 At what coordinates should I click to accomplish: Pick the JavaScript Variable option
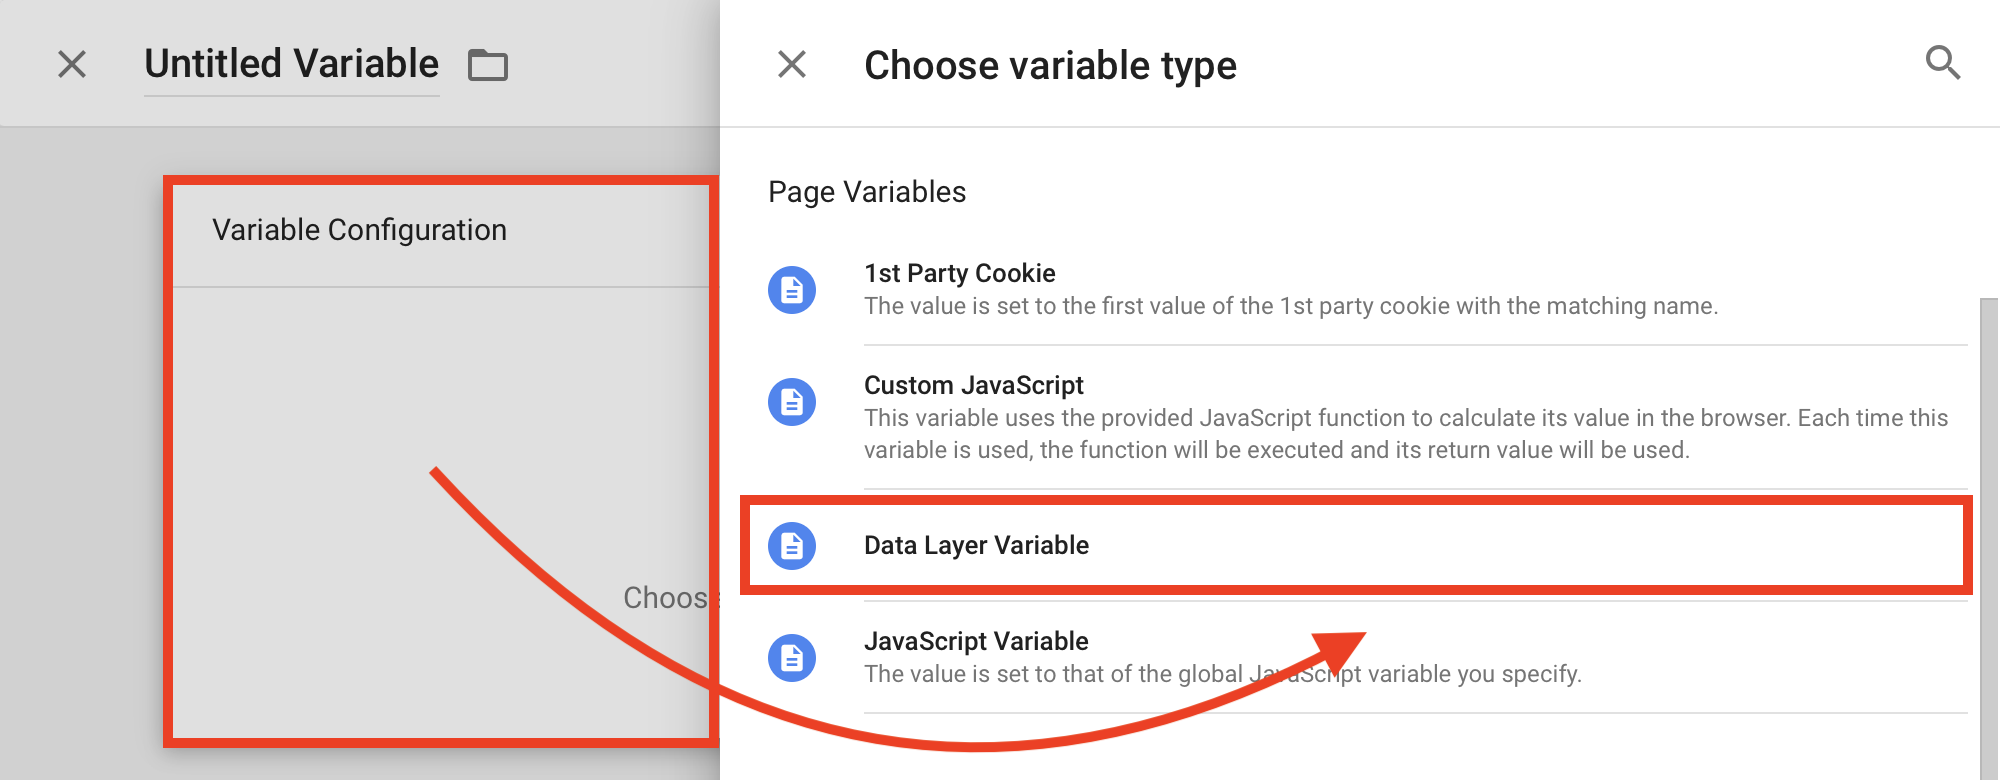point(1367,658)
